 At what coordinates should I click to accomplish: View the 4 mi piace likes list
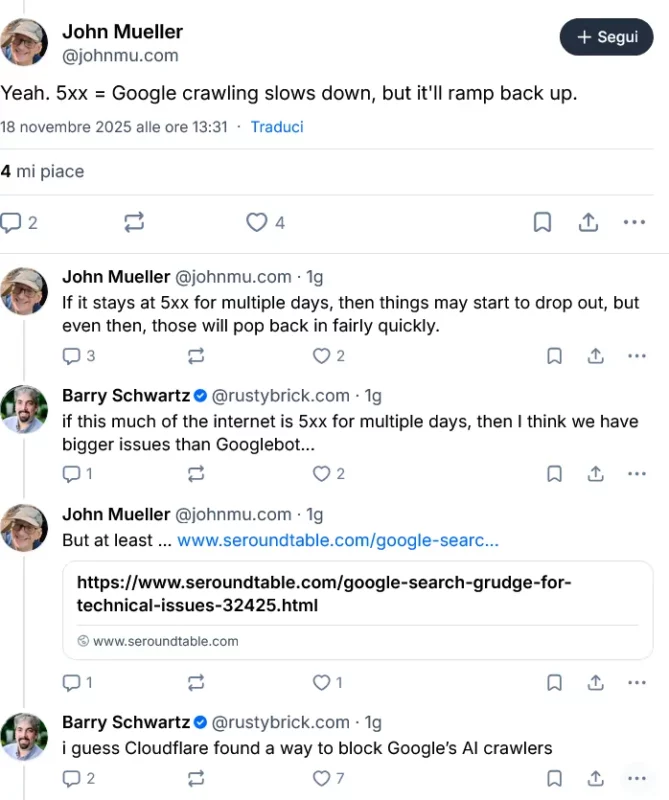pyautogui.click(x=42, y=172)
